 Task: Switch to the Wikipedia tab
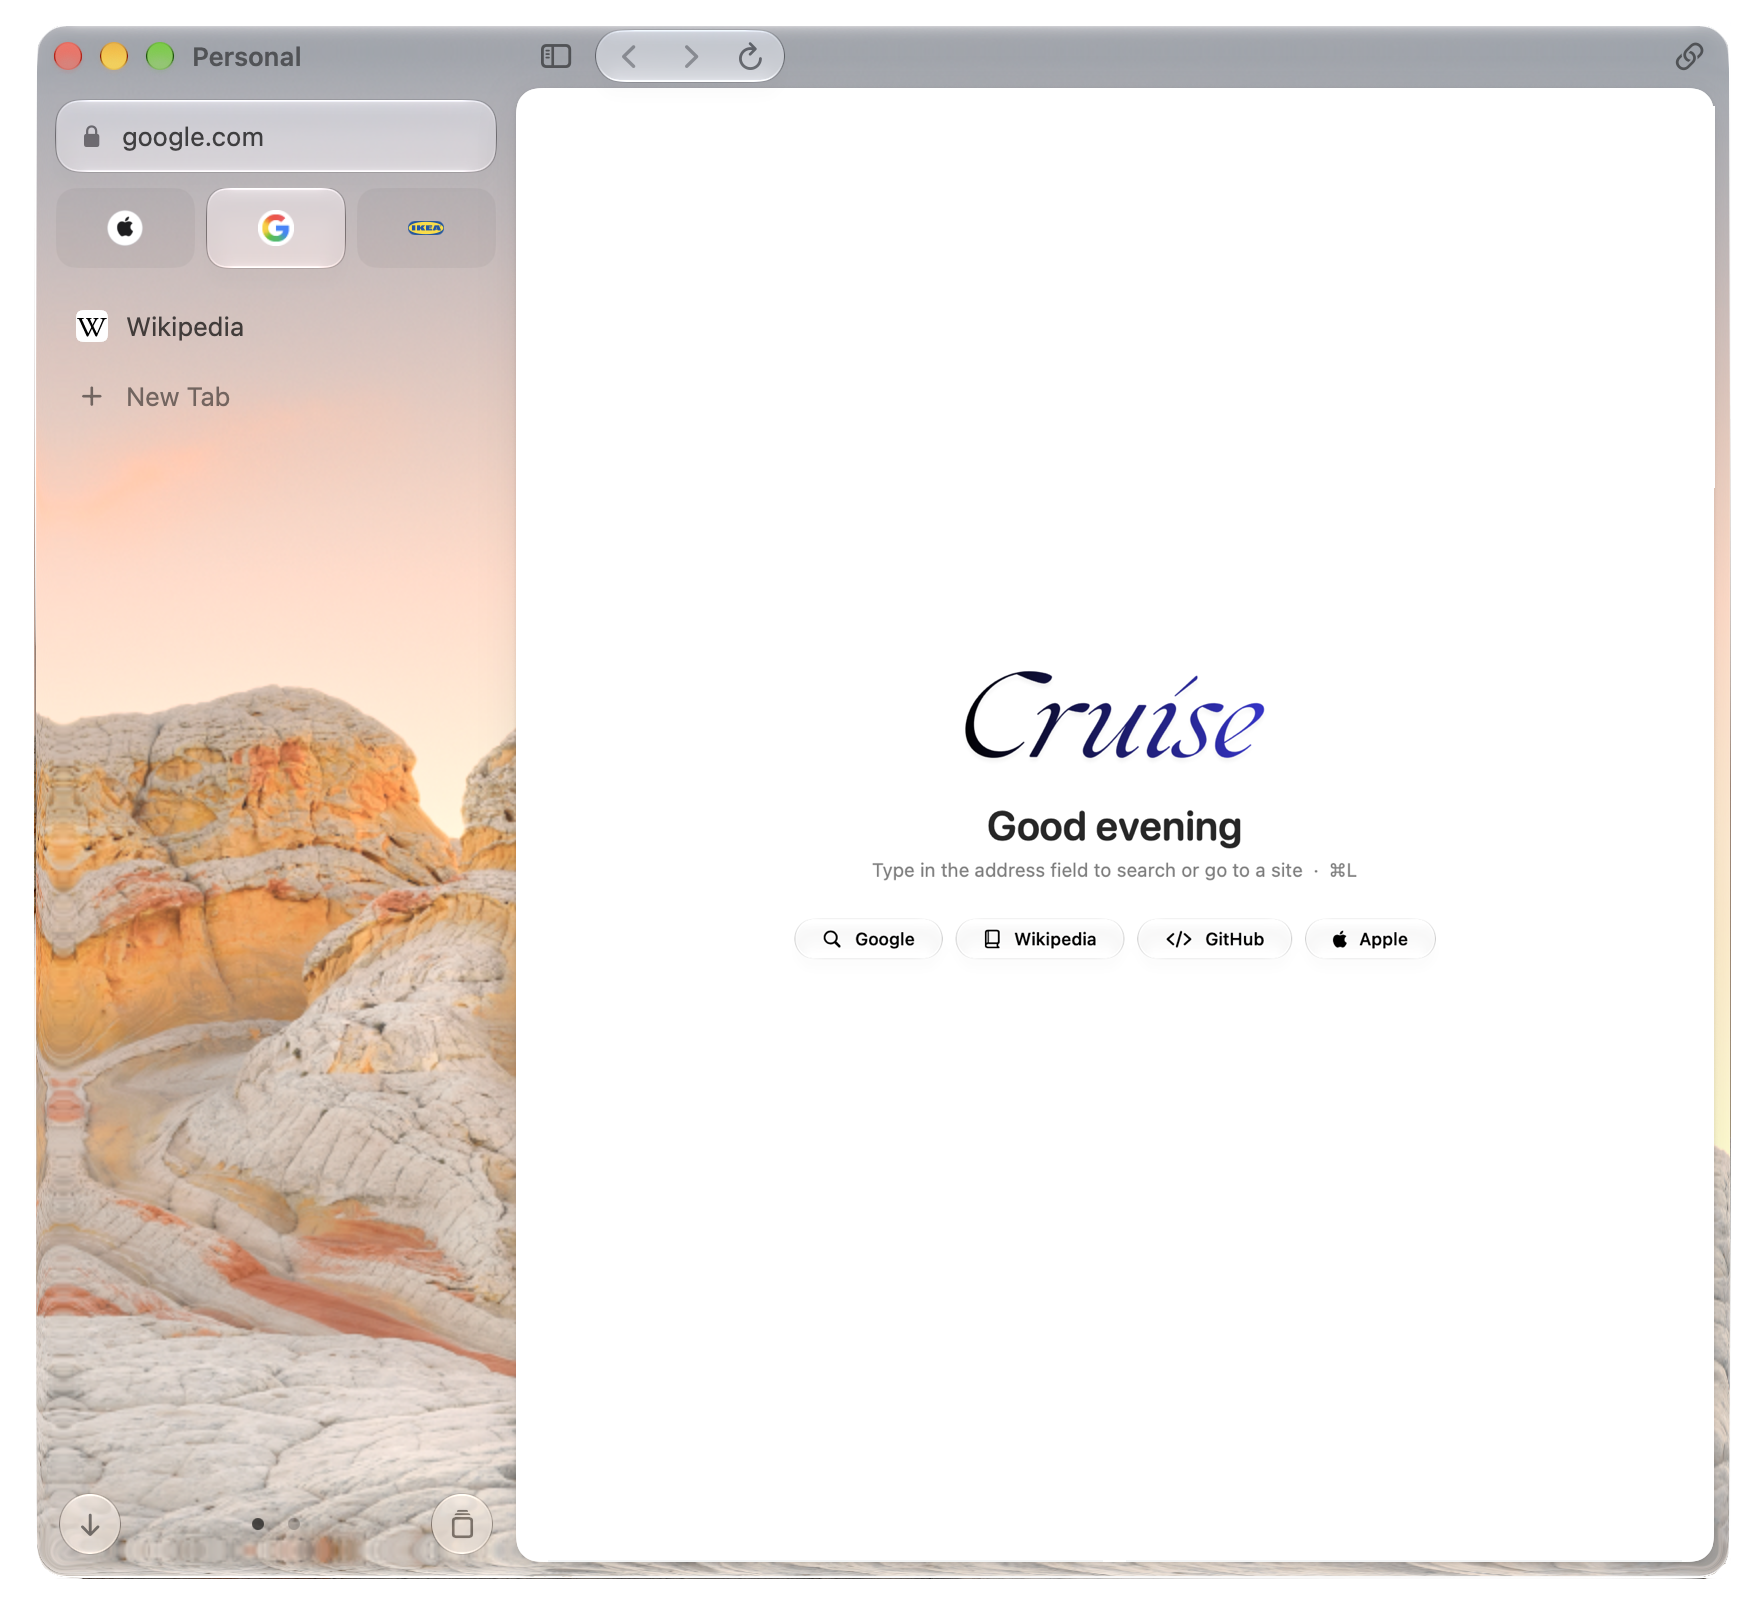pyautogui.click(x=276, y=327)
